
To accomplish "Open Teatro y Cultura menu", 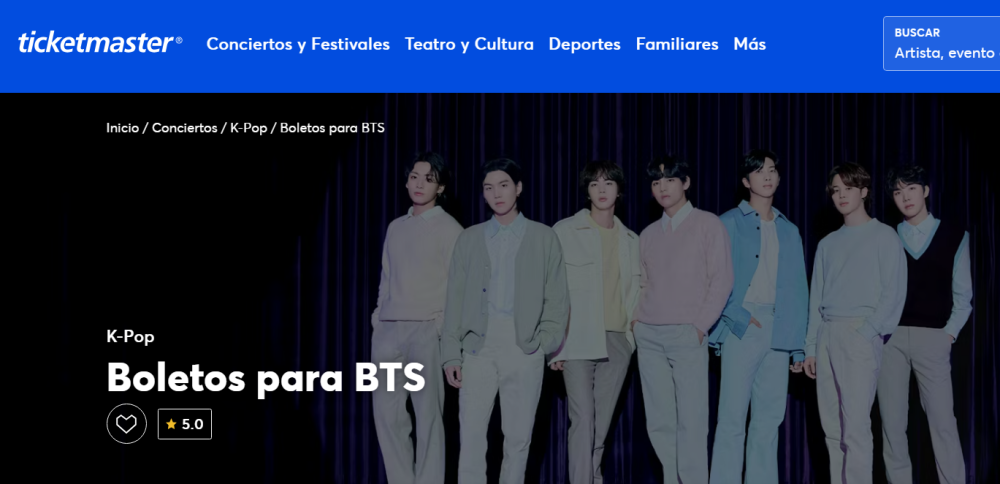I will pyautogui.click(x=469, y=44).
